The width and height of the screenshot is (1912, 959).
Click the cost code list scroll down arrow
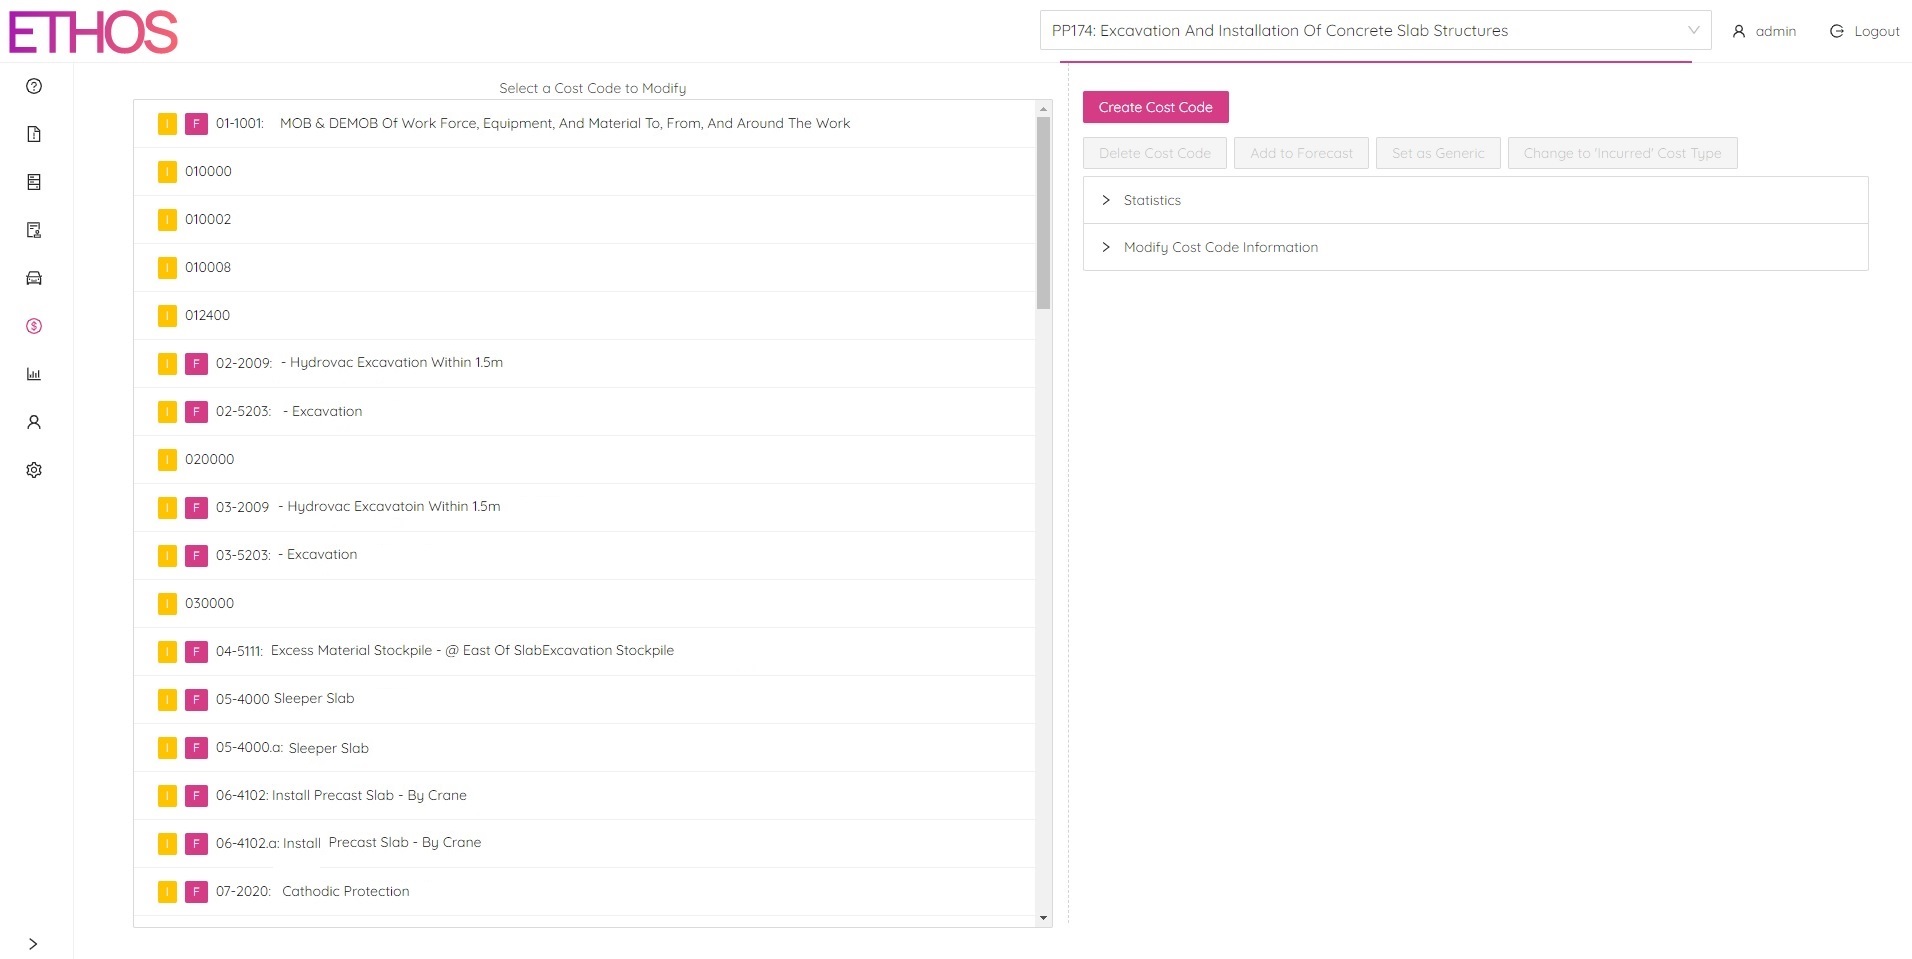[x=1043, y=917]
